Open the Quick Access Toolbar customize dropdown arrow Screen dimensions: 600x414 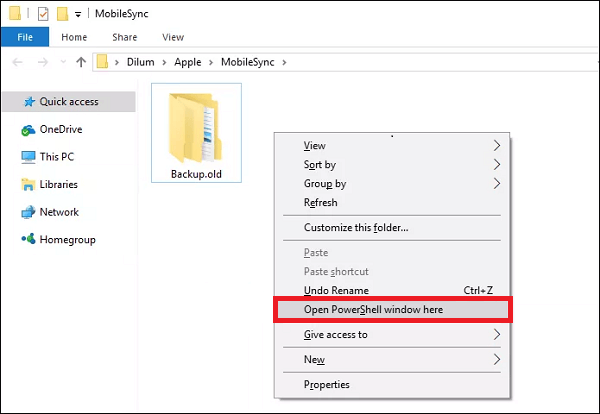click(78, 15)
